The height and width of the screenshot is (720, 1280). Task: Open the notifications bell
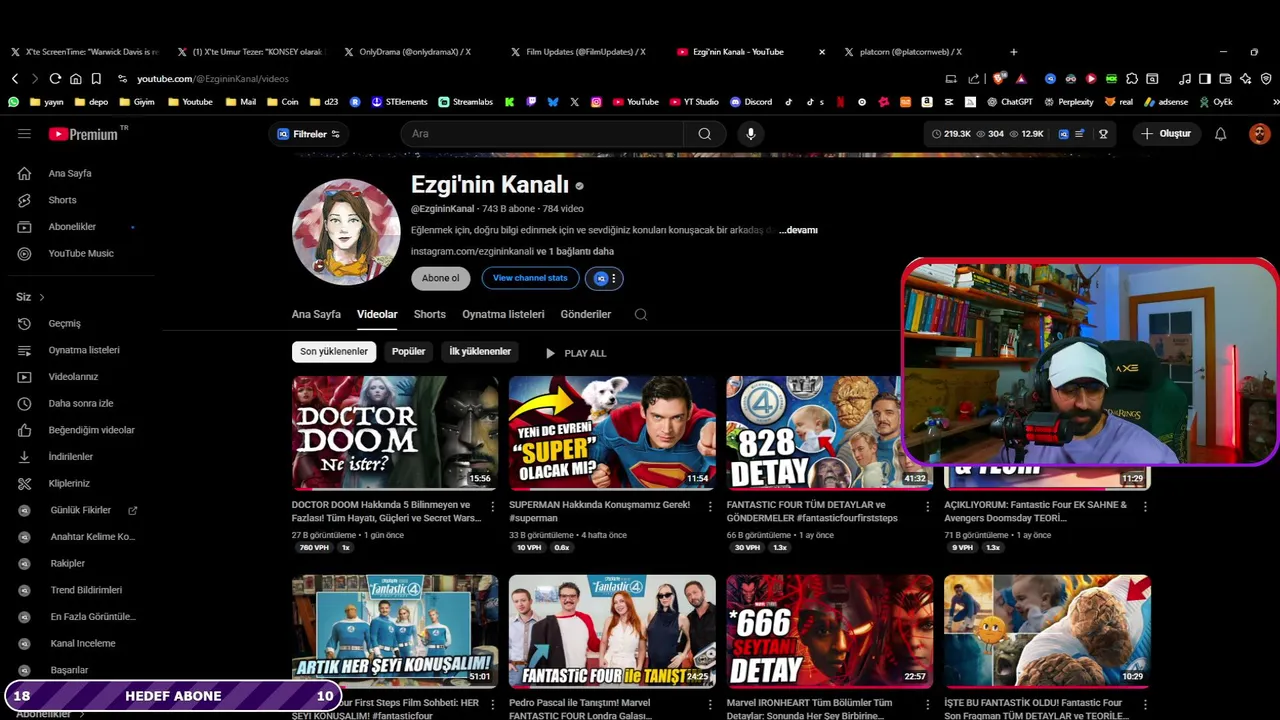1220,134
